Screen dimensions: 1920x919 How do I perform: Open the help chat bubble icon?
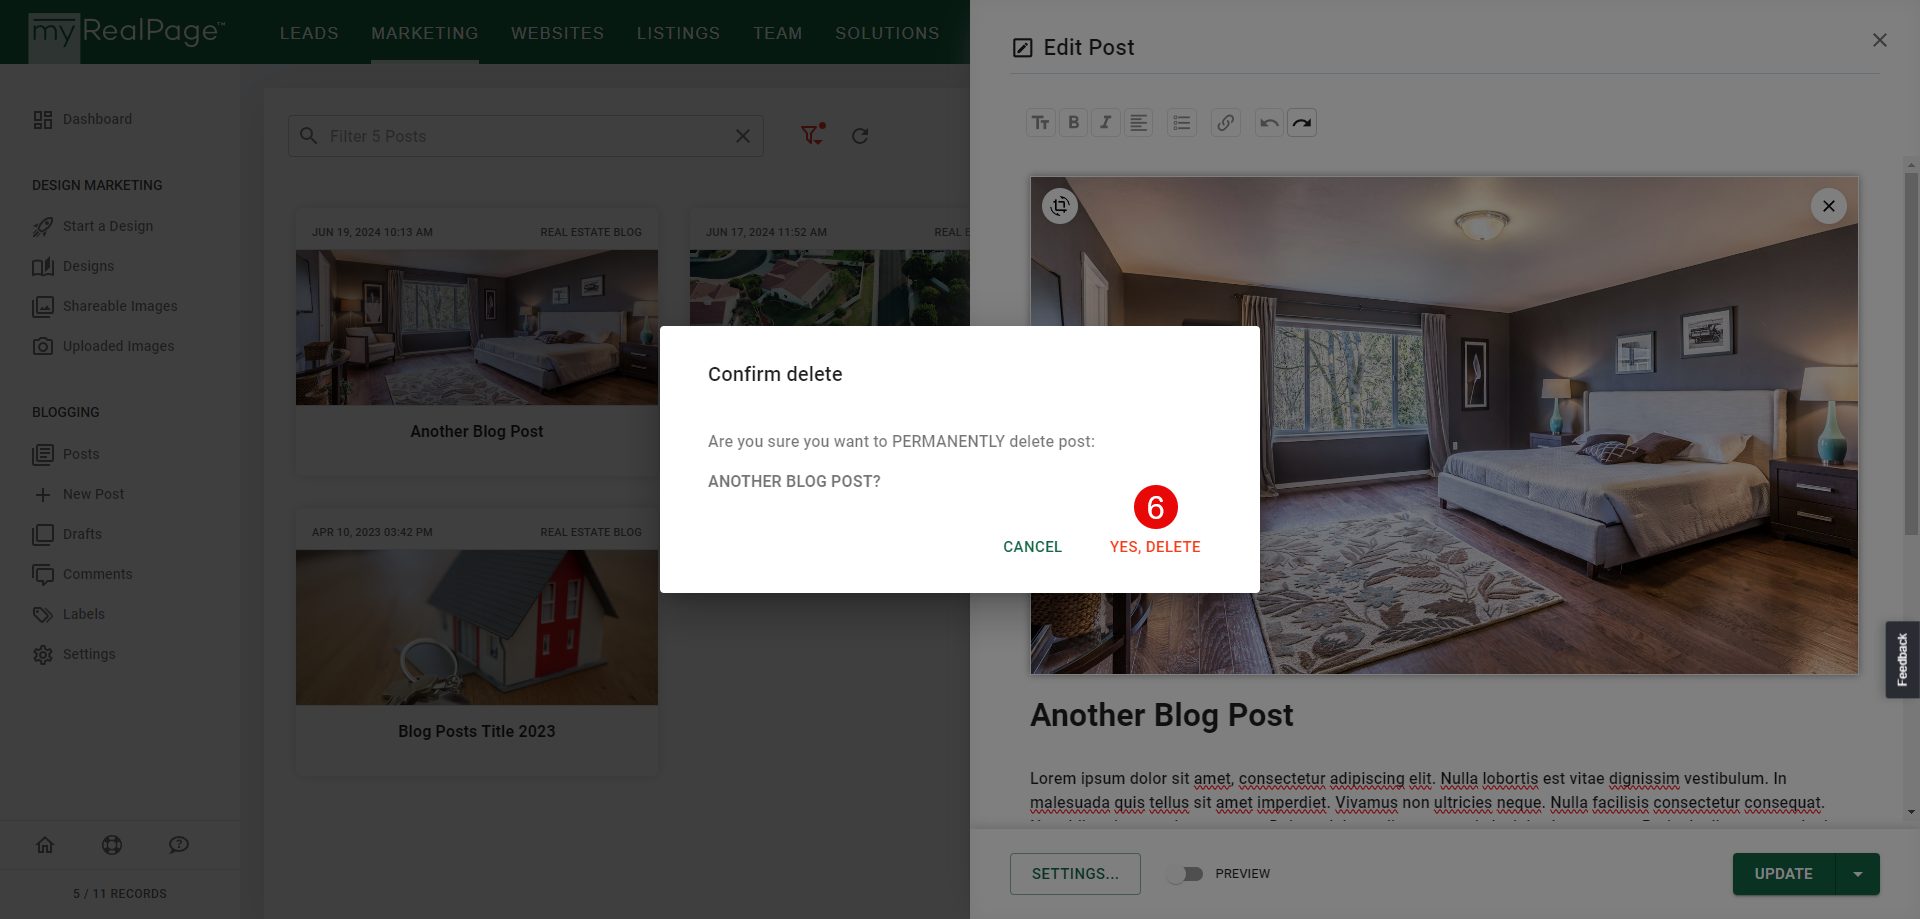179,845
